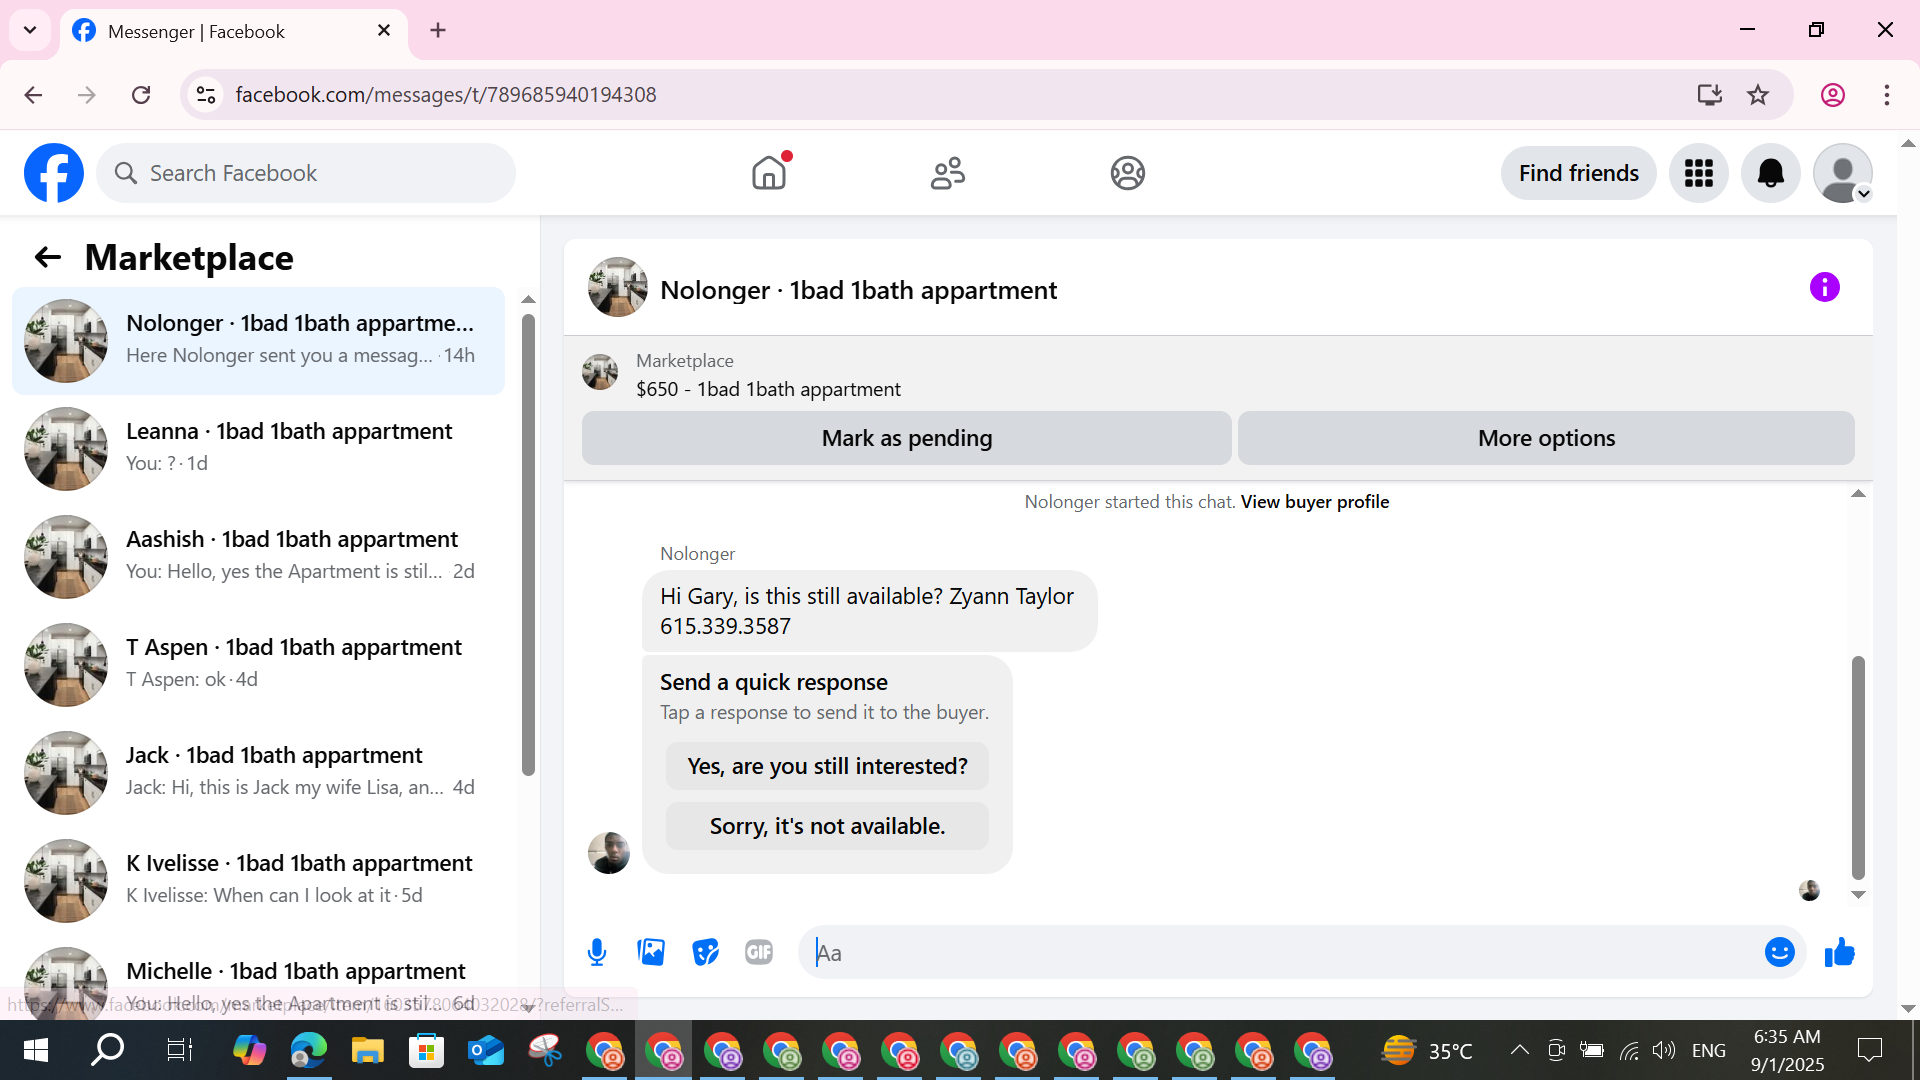Open Chrome three-dot menu

click(x=1886, y=95)
